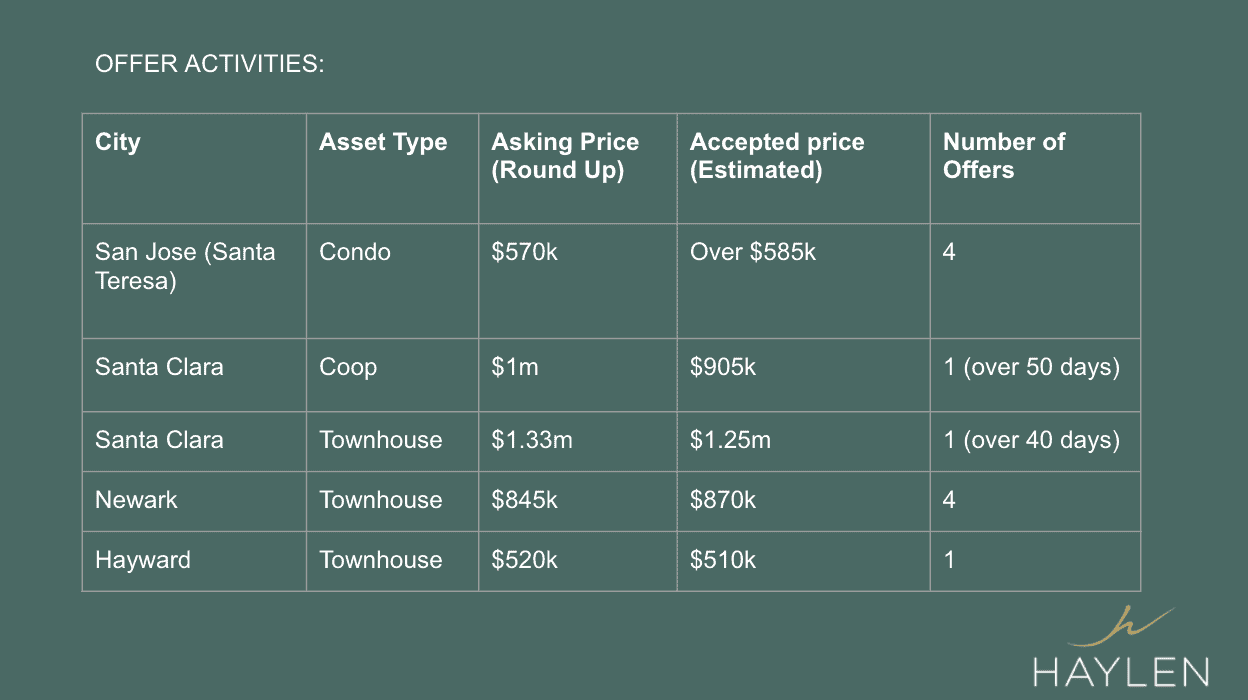The image size is (1248, 700).
Task: Click the $870k accepted price cell
Action: pyautogui.click(x=804, y=501)
